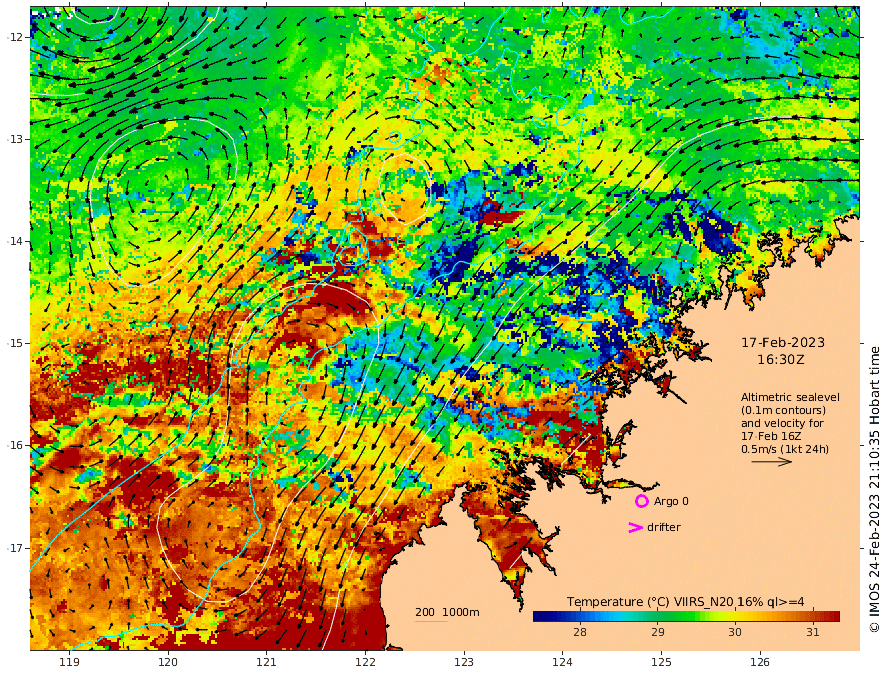Click the 'drifter' legend label
This screenshot has height=680, width=880.
point(664,527)
